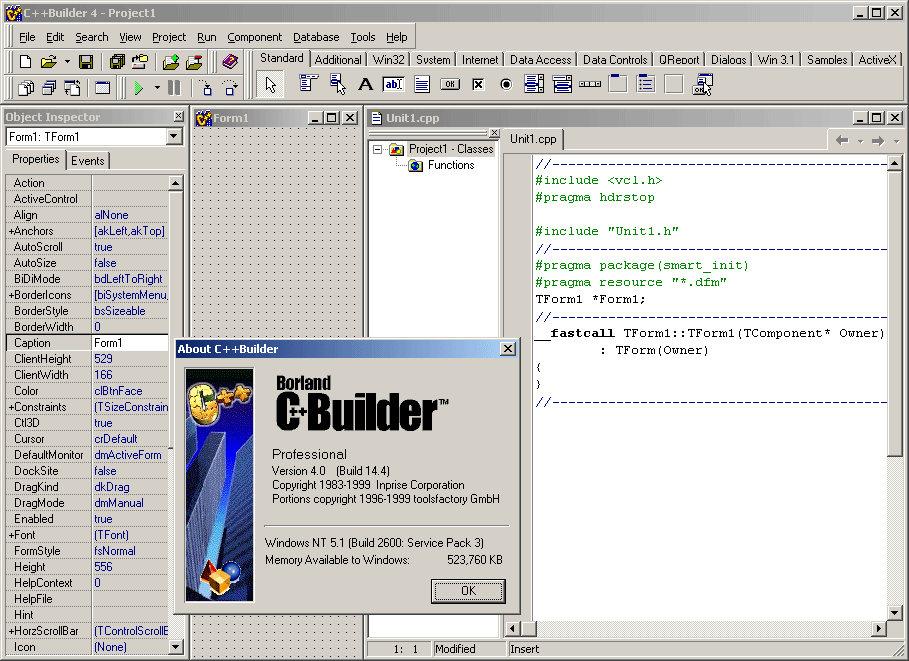
Task: Select the RadioGroup component icon
Action: pyautogui.click(x=645, y=84)
